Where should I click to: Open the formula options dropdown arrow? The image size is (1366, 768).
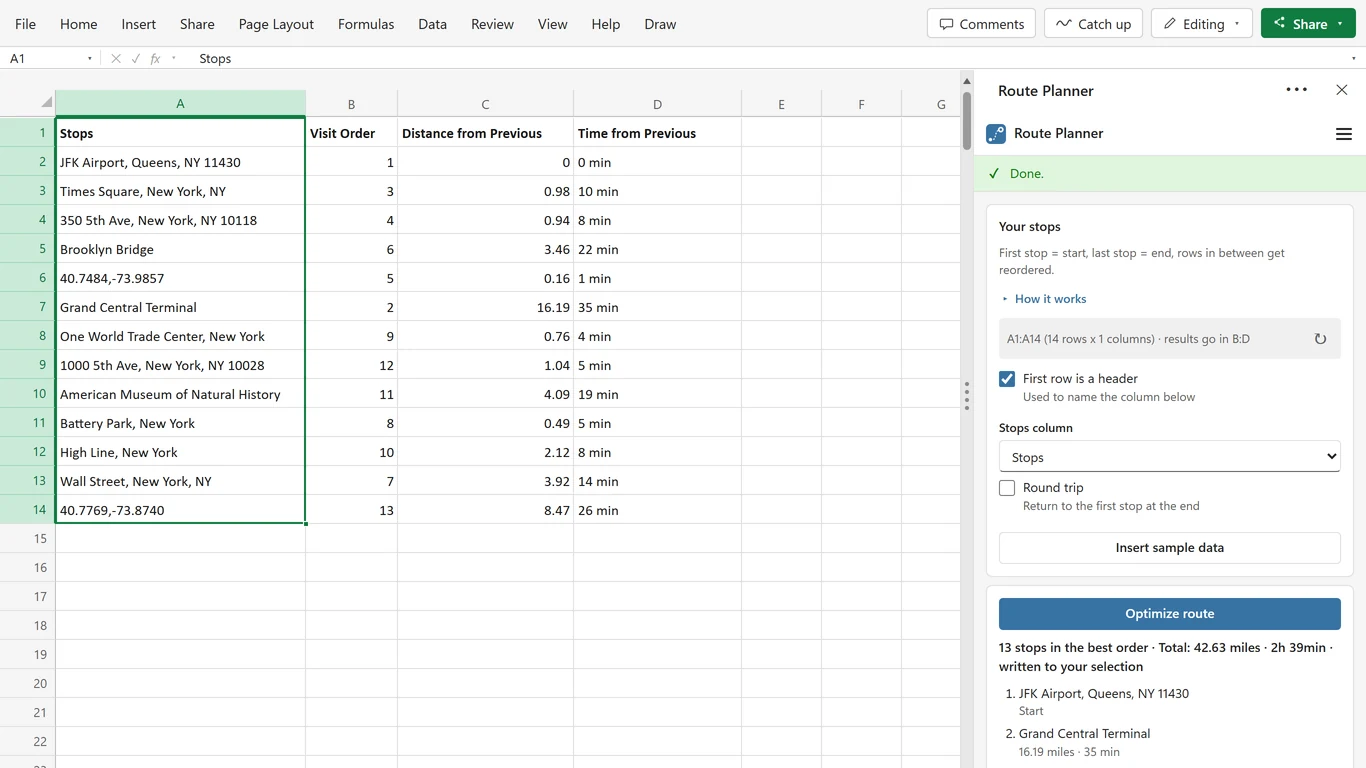click(x=173, y=59)
